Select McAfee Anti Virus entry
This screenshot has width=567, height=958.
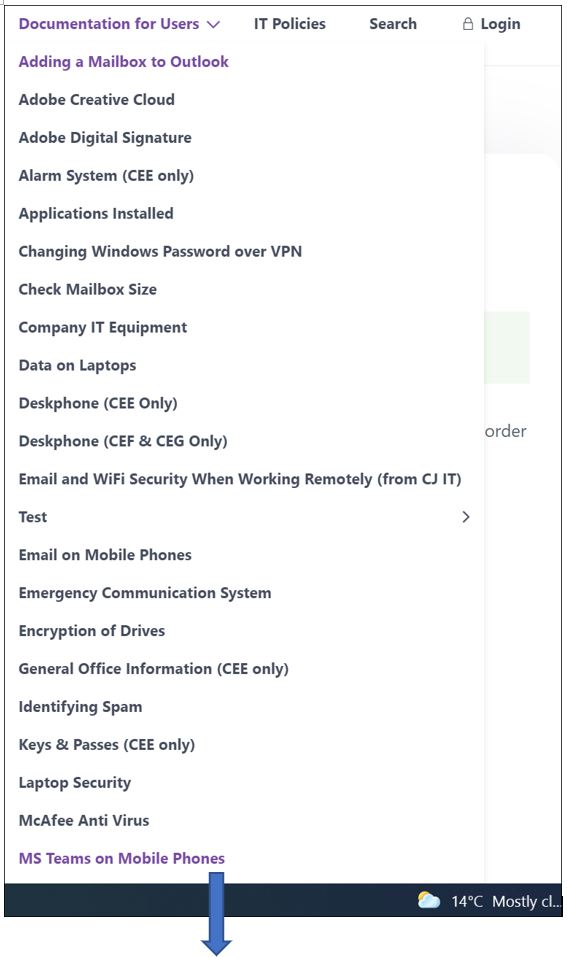click(x=84, y=821)
